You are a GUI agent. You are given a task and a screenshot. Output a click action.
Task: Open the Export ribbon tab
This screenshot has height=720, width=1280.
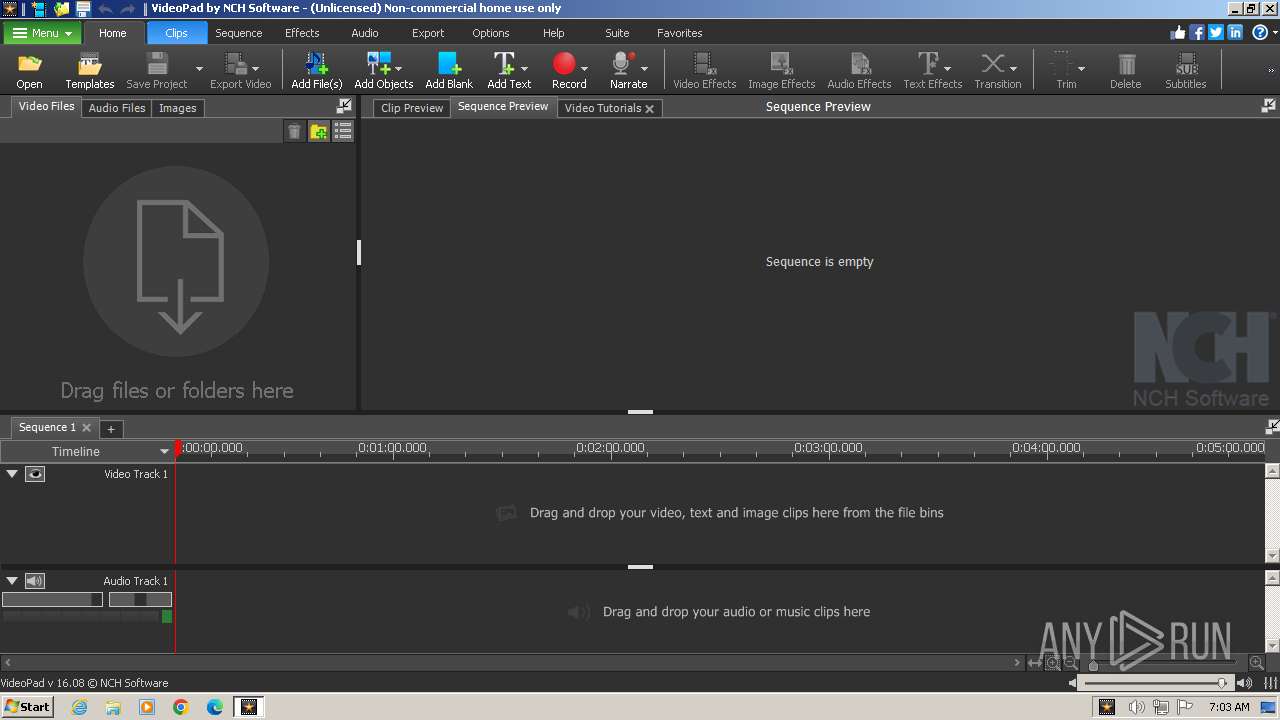coord(428,33)
